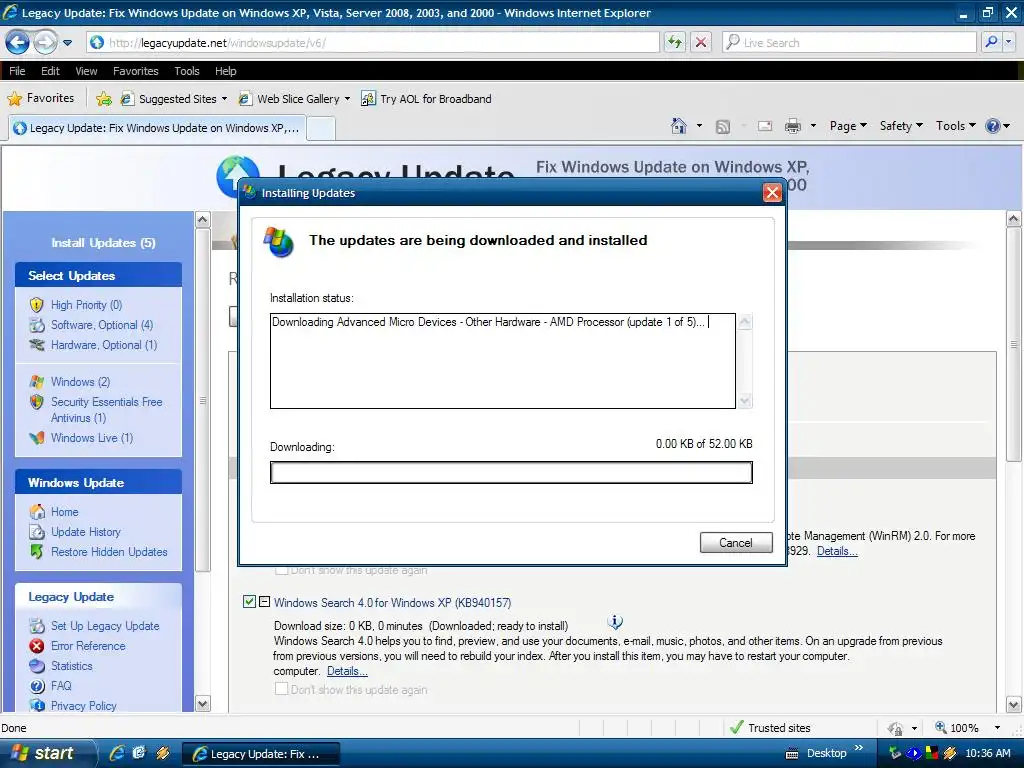Open the Tools command bar menu
Screen dimensions: 1024x768
[955, 125]
